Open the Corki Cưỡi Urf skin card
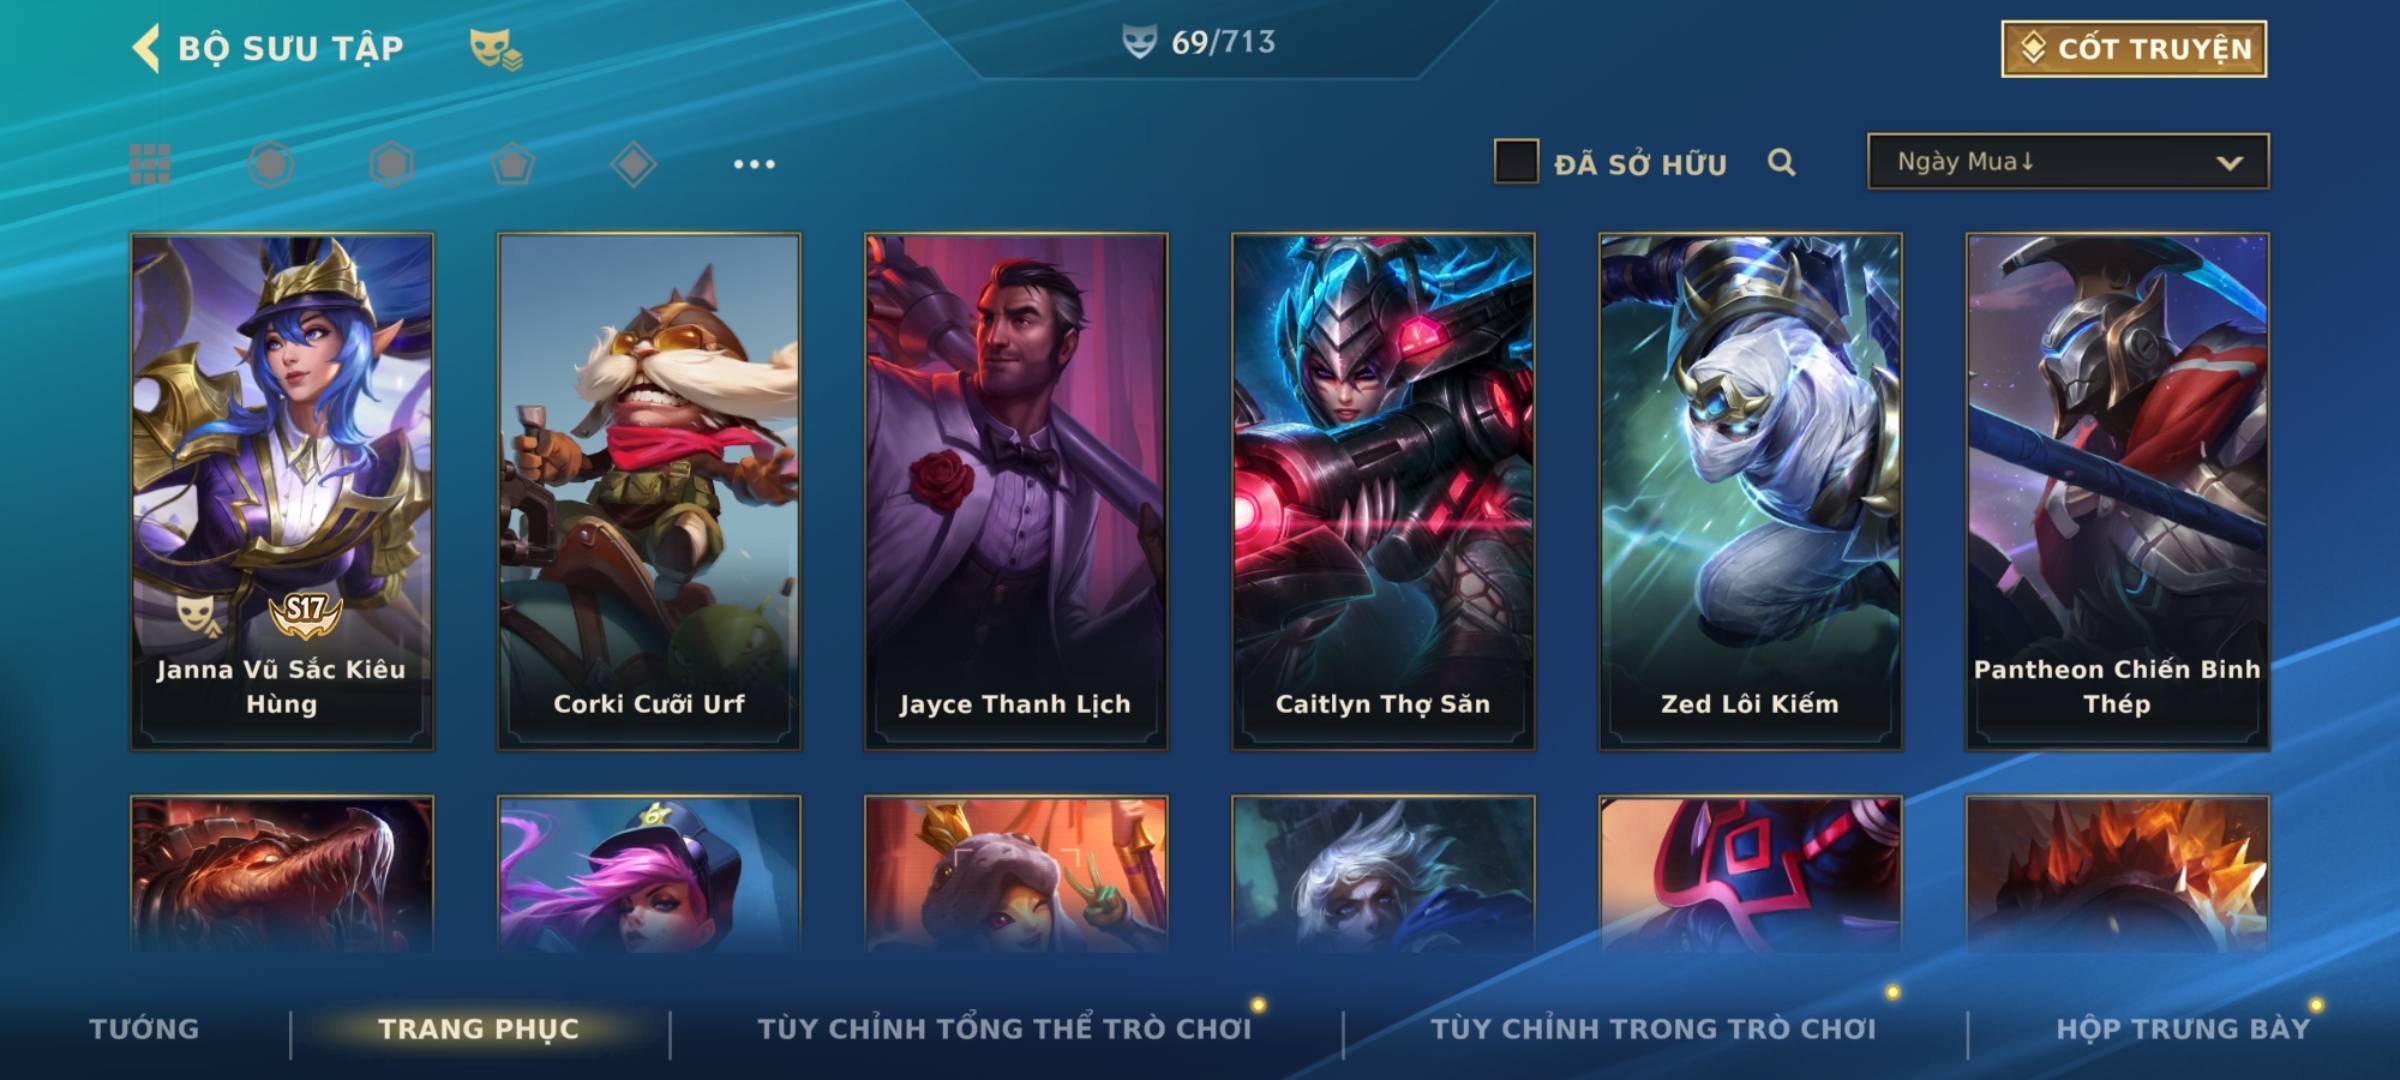This screenshot has width=2400, height=1080. 649,491
